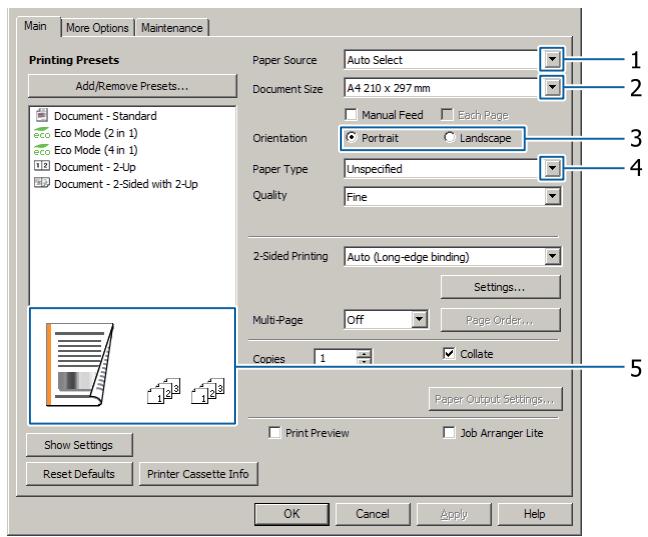The width and height of the screenshot is (648, 537).
Task: Select Portrait orientation
Action: pyautogui.click(x=351, y=137)
